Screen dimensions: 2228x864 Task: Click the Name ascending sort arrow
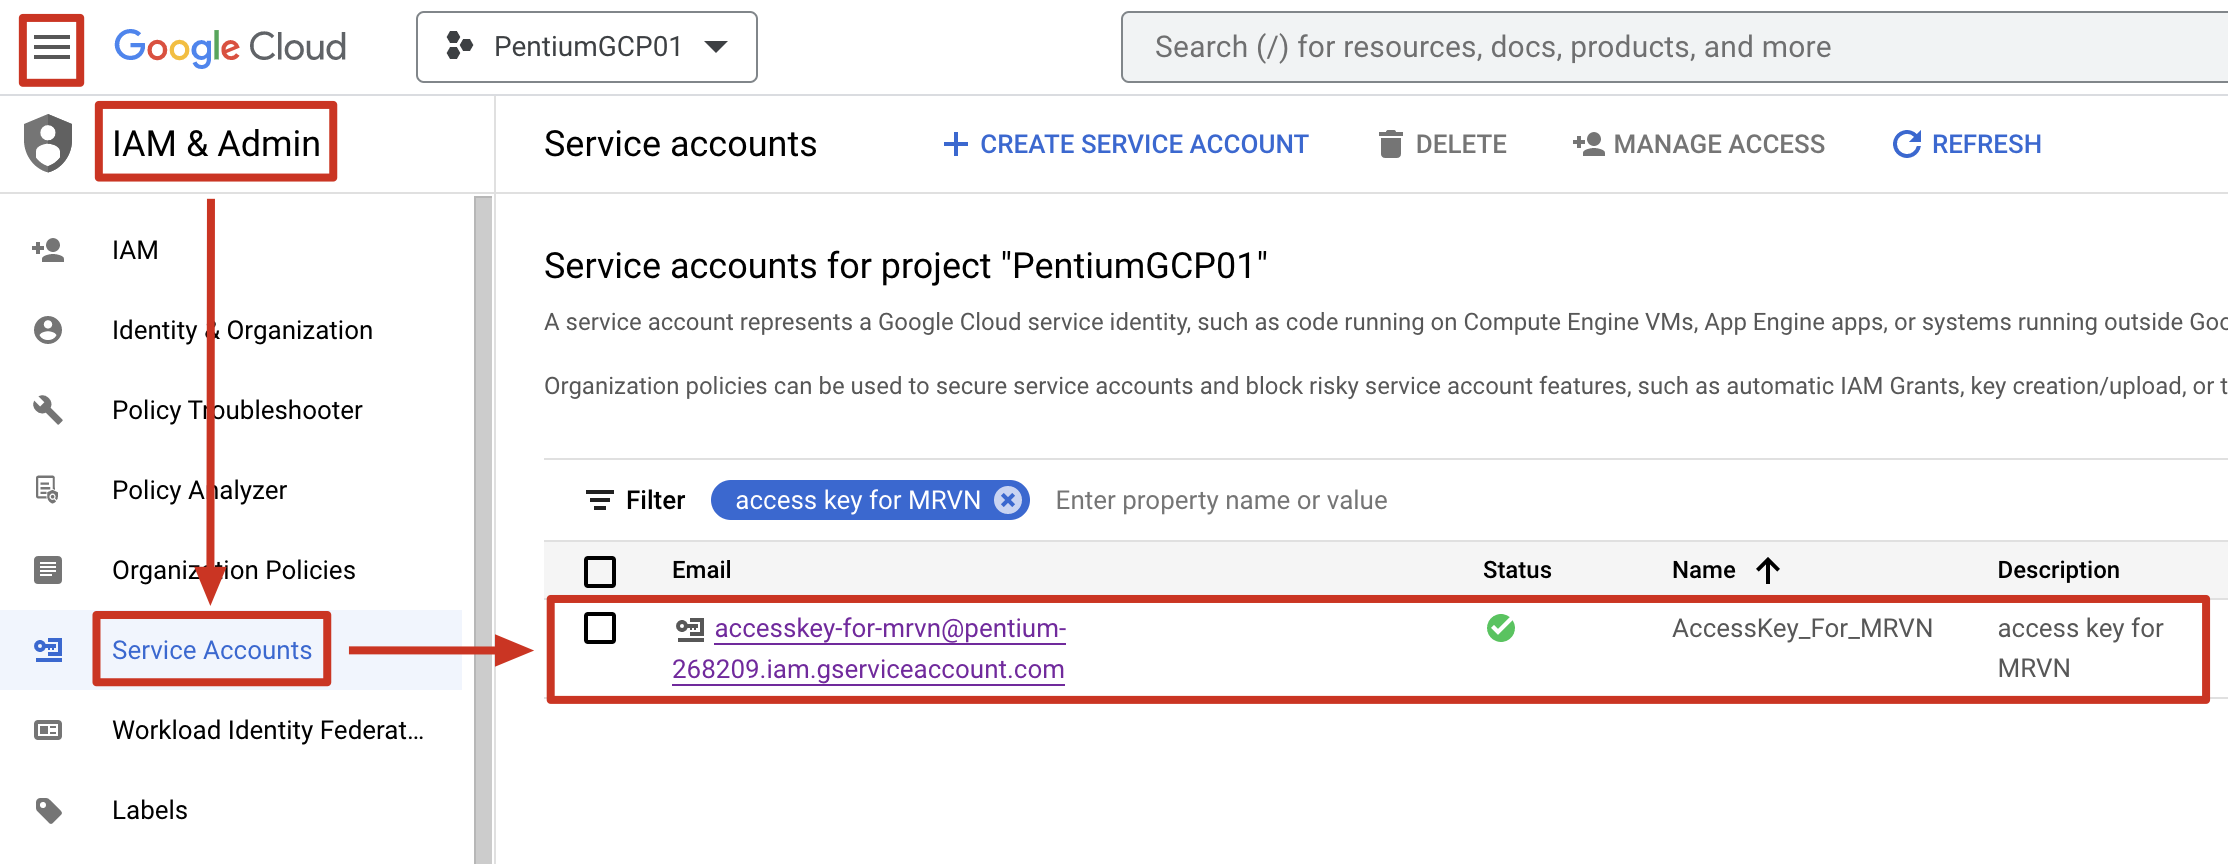pyautogui.click(x=1768, y=570)
